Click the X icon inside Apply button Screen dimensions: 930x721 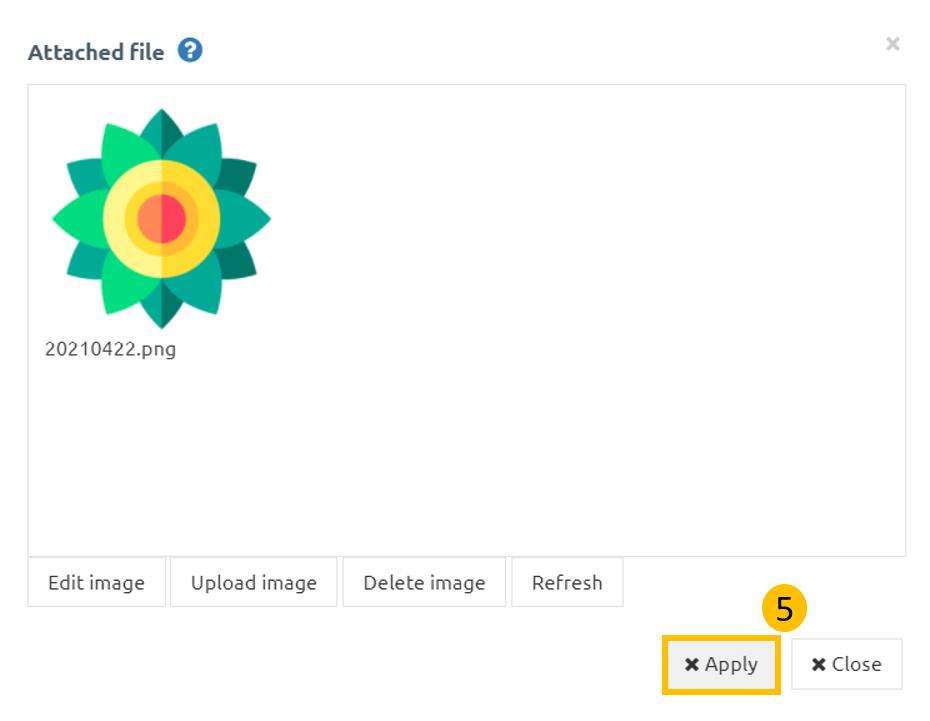pyautogui.click(x=692, y=664)
